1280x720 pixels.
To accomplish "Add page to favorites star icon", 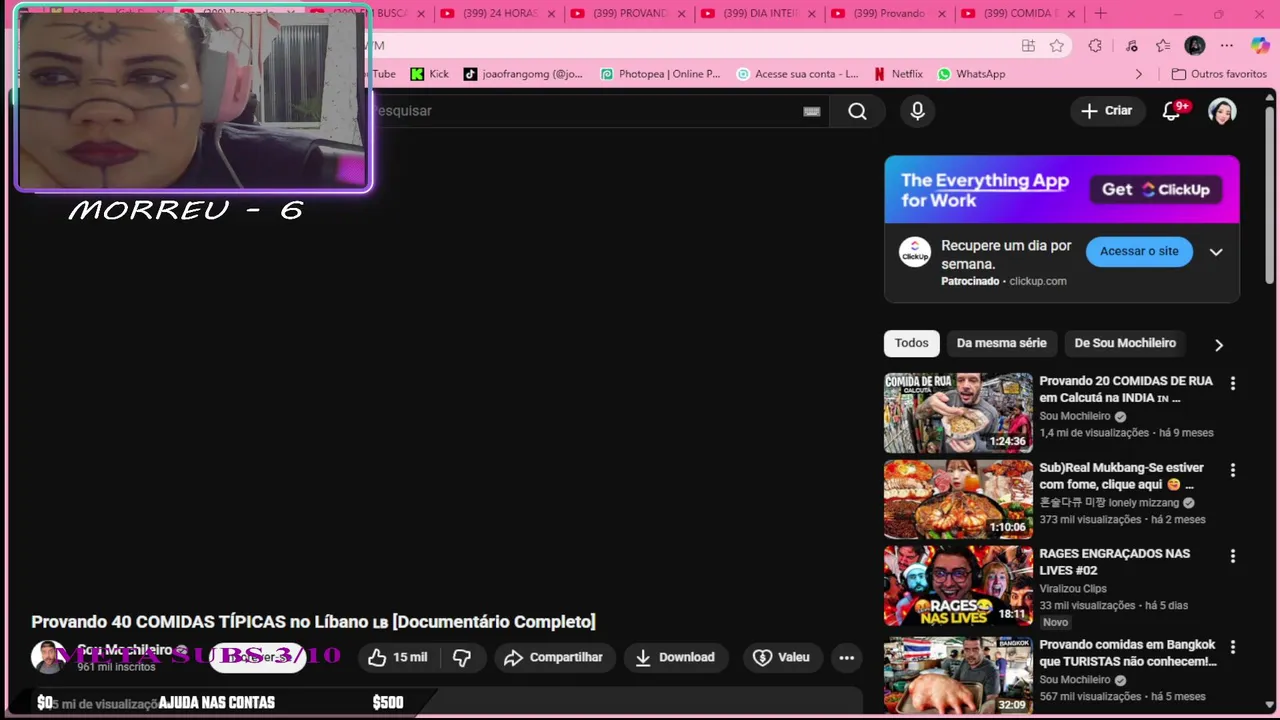I will [1057, 45].
